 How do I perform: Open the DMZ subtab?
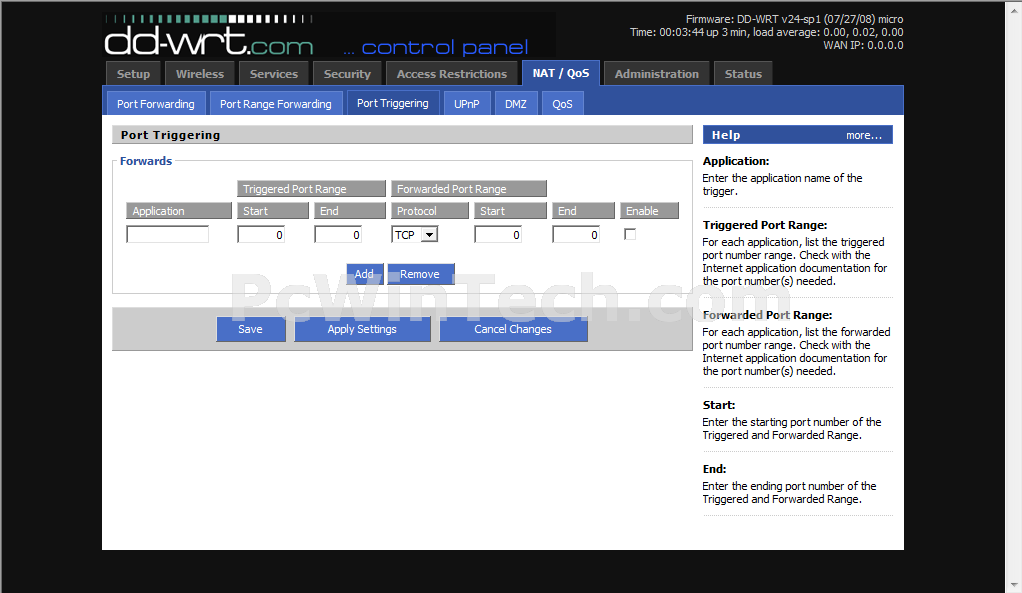pos(515,104)
